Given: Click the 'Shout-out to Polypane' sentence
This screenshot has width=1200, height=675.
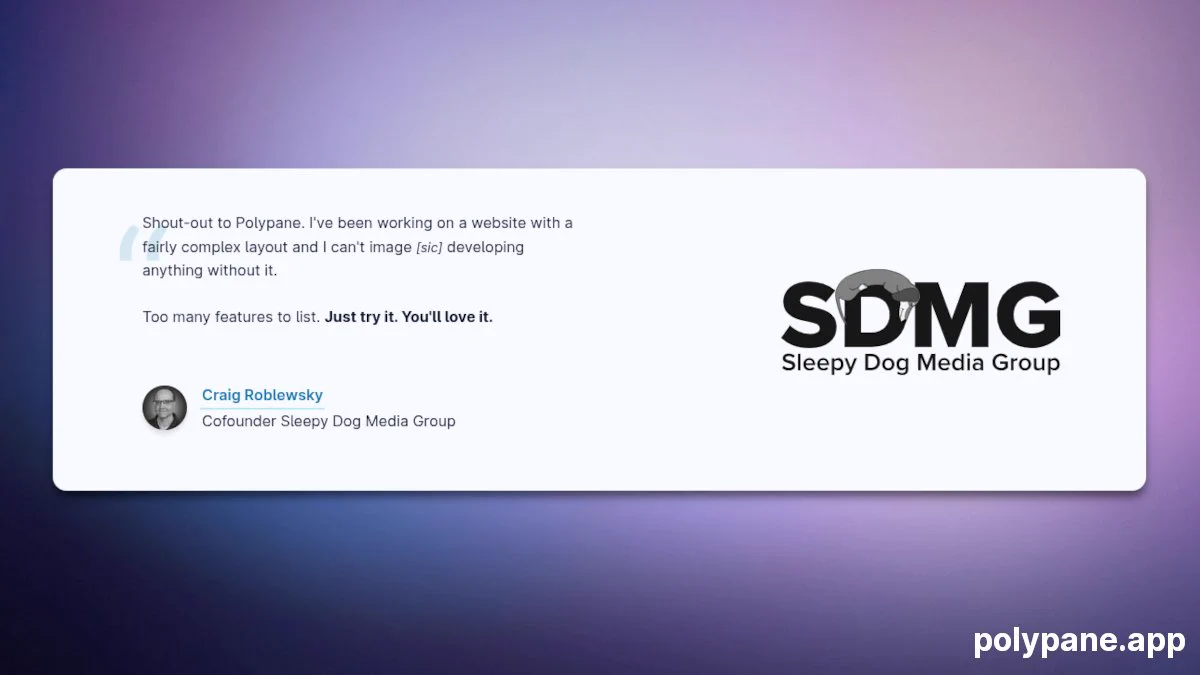Looking at the screenshot, I should pos(222,223).
